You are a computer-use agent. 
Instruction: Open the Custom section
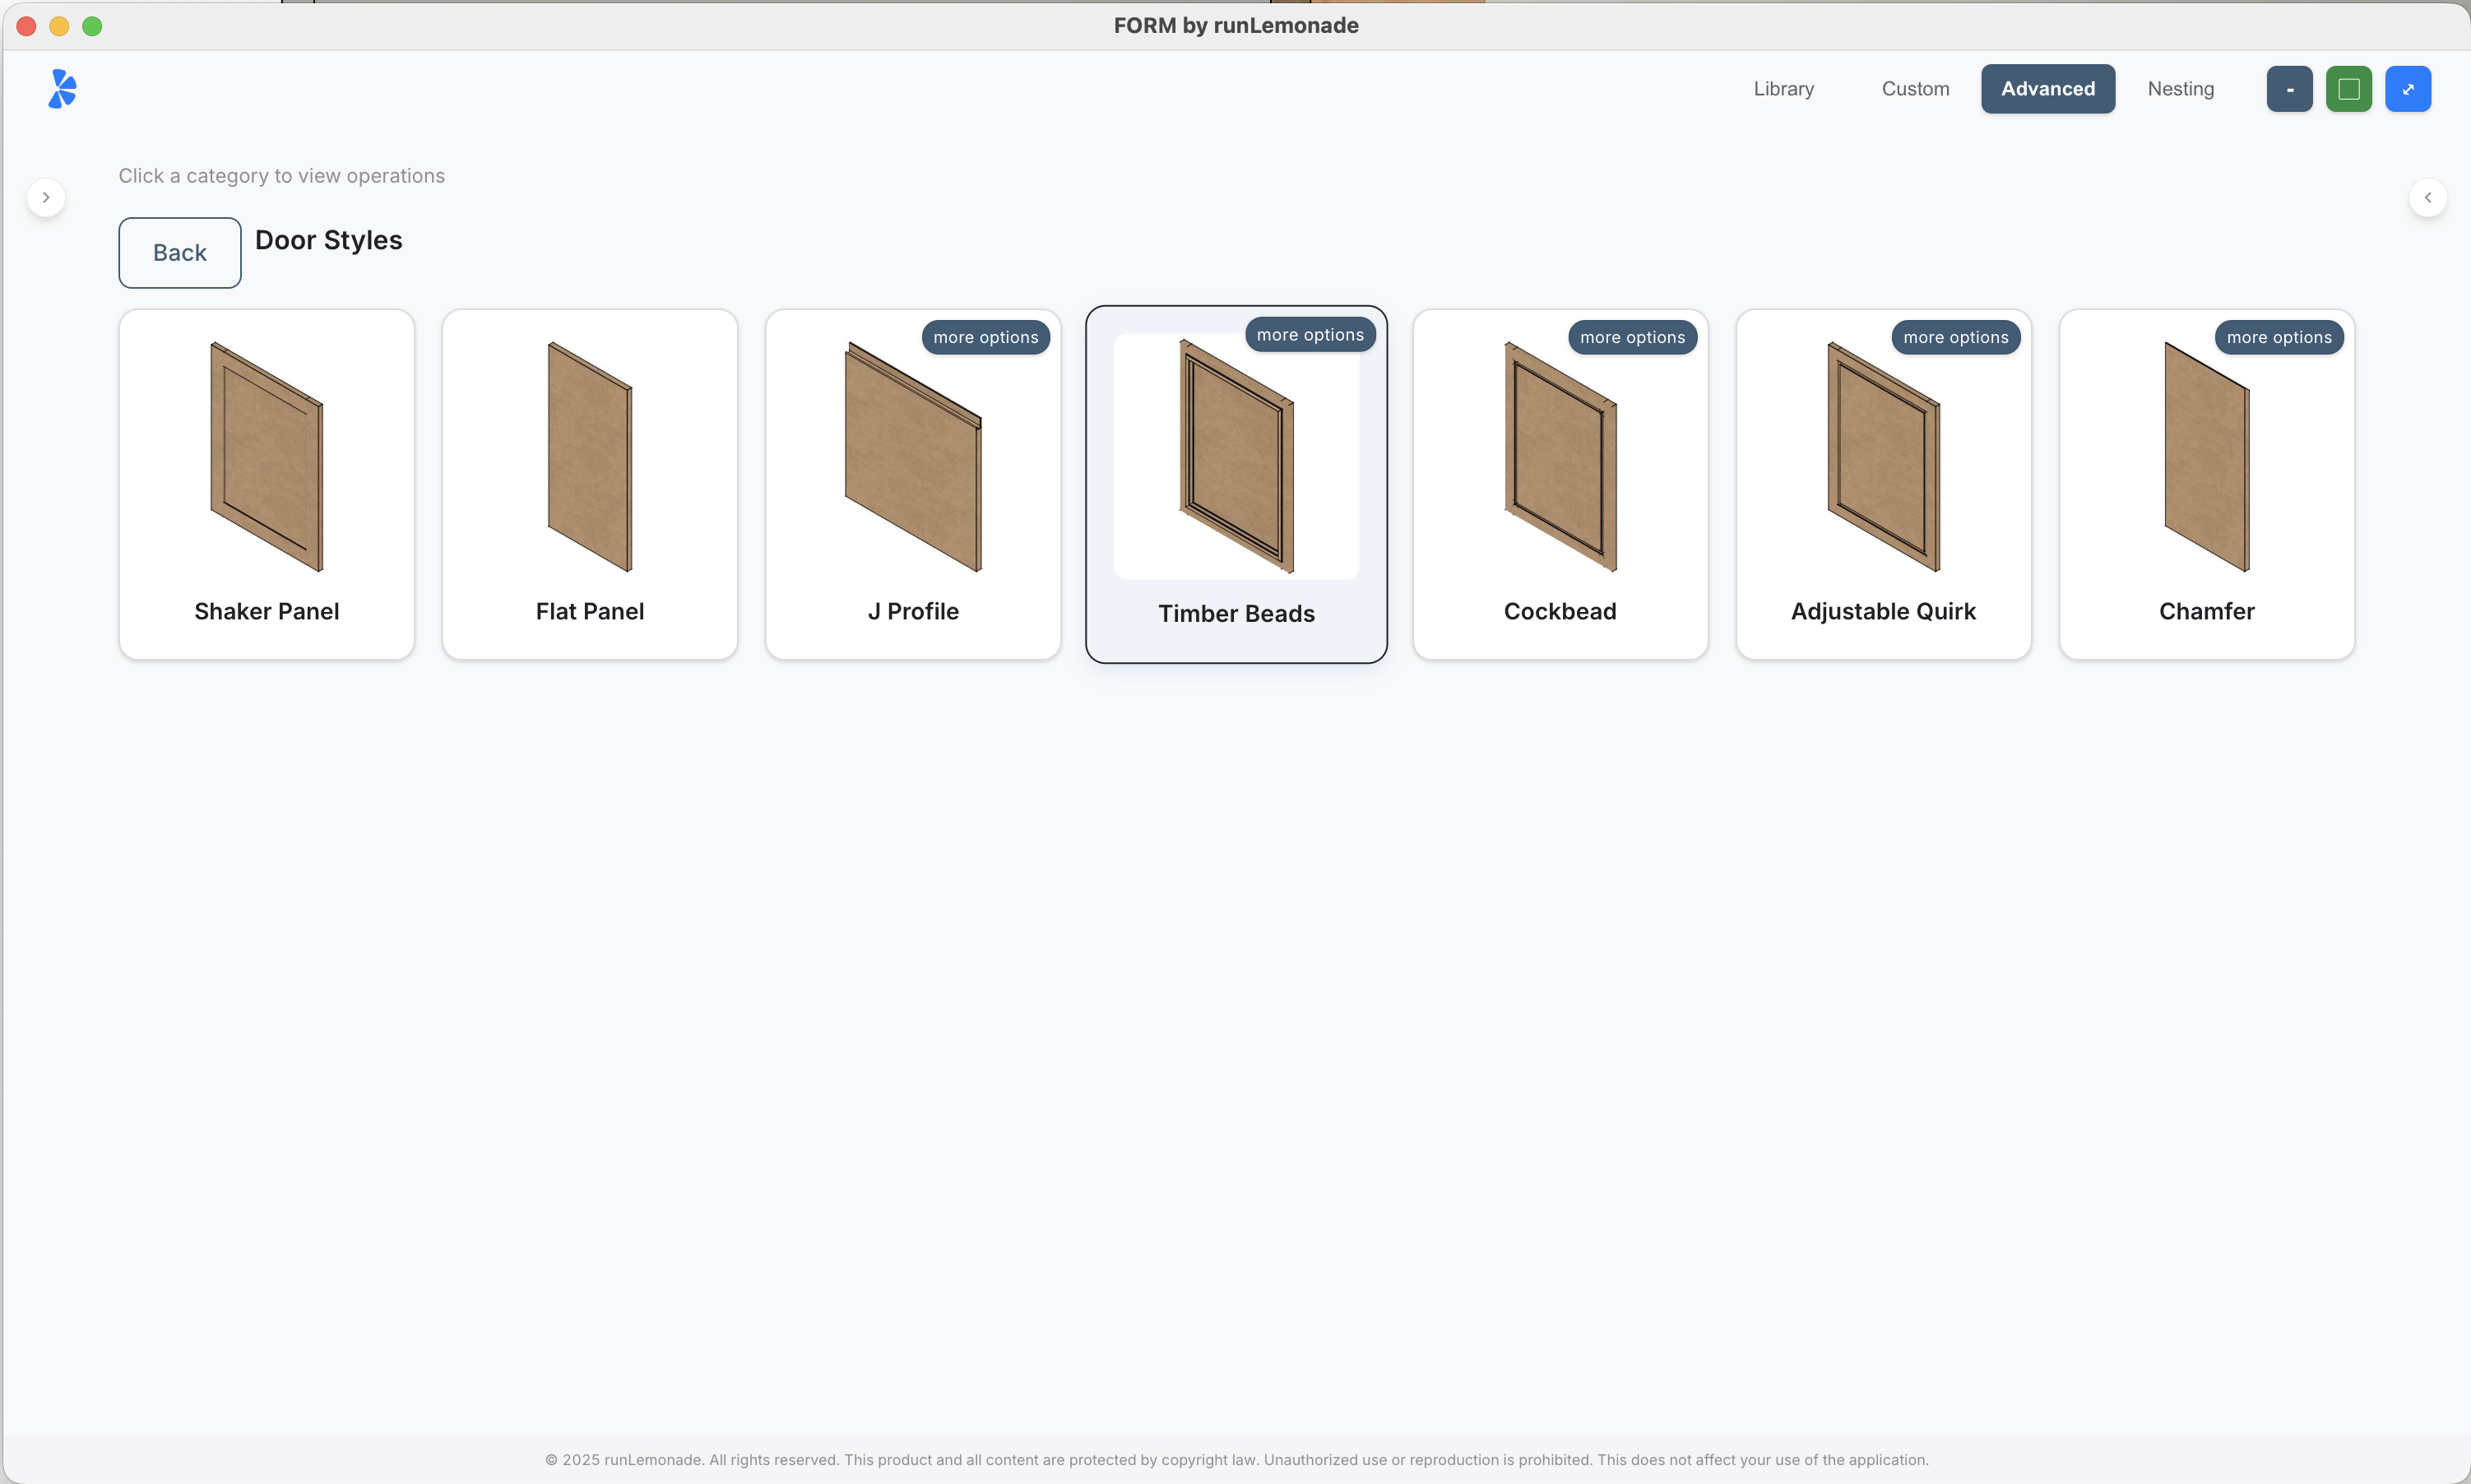pos(1914,88)
